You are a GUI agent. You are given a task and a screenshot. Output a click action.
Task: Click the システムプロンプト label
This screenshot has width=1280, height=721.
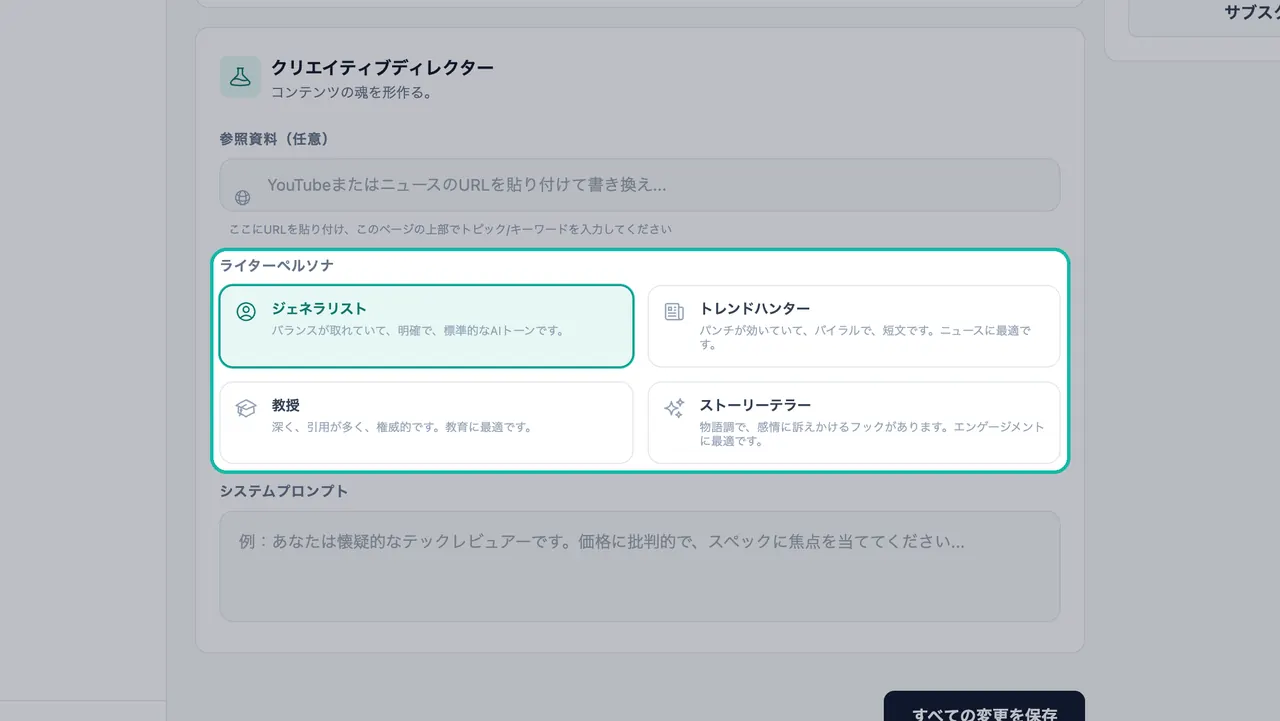coord(284,491)
